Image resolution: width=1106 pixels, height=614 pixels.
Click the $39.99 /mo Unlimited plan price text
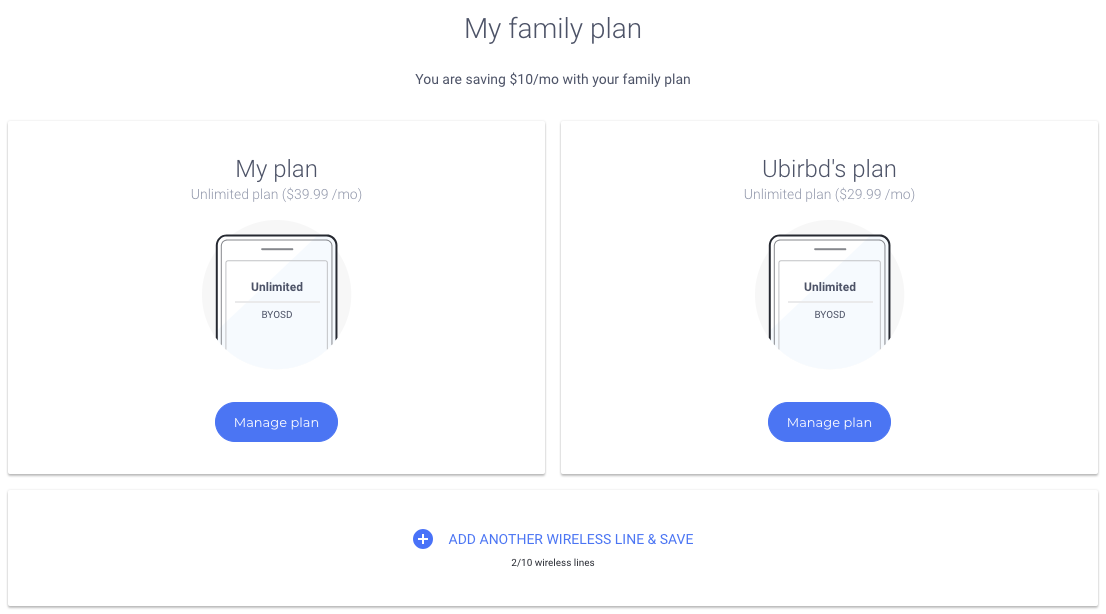[x=276, y=194]
